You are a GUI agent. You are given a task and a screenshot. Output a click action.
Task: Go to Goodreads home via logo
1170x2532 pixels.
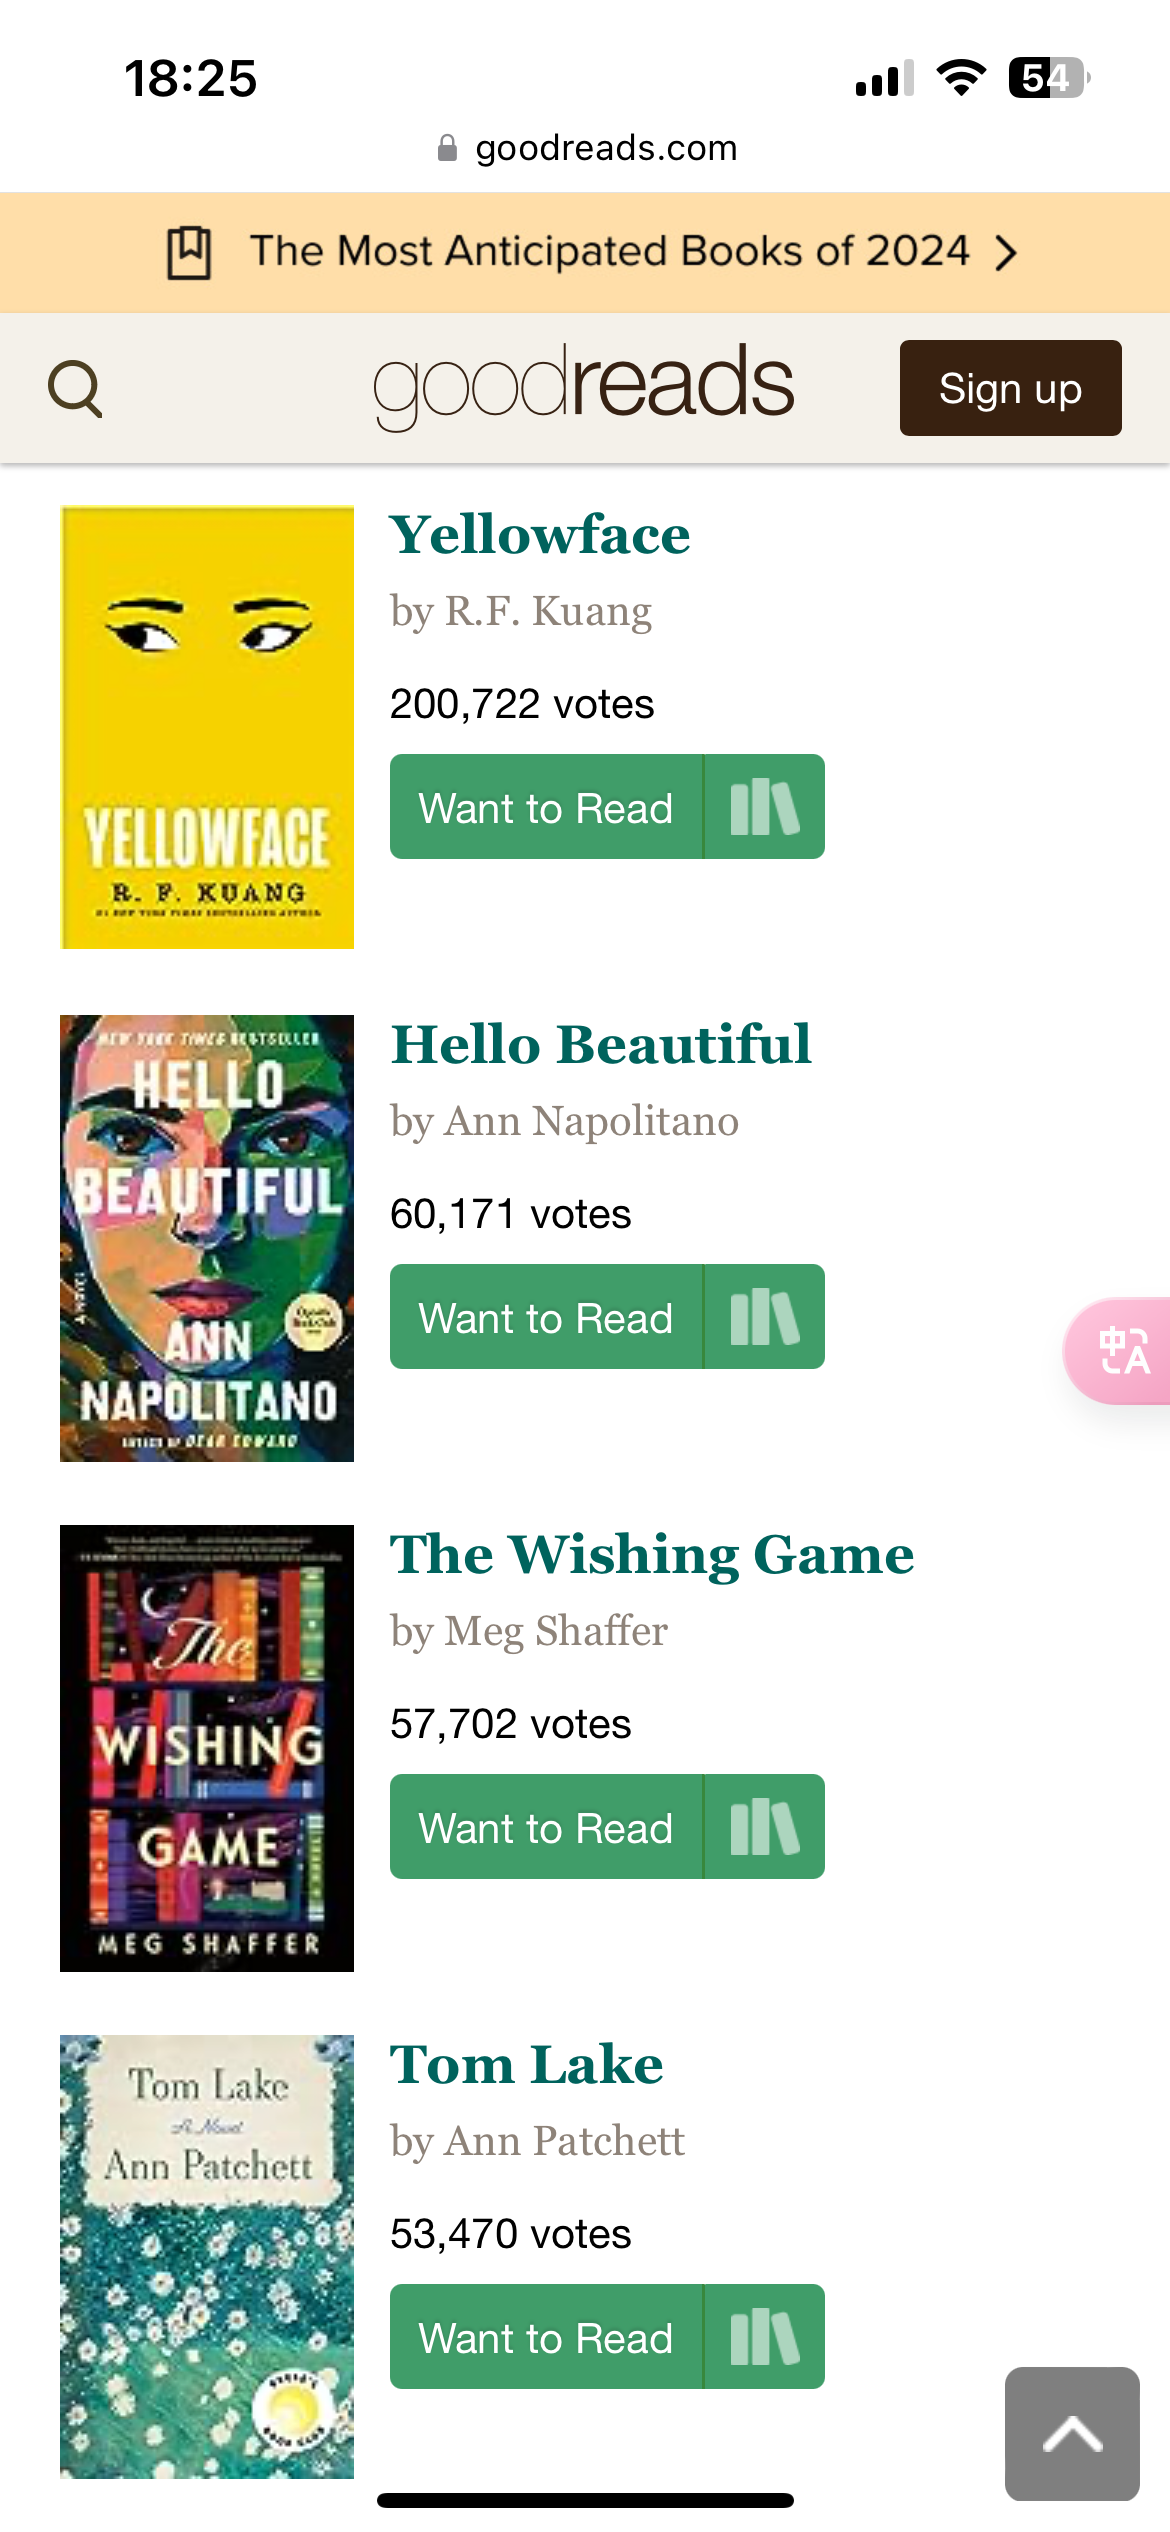pyautogui.click(x=584, y=385)
